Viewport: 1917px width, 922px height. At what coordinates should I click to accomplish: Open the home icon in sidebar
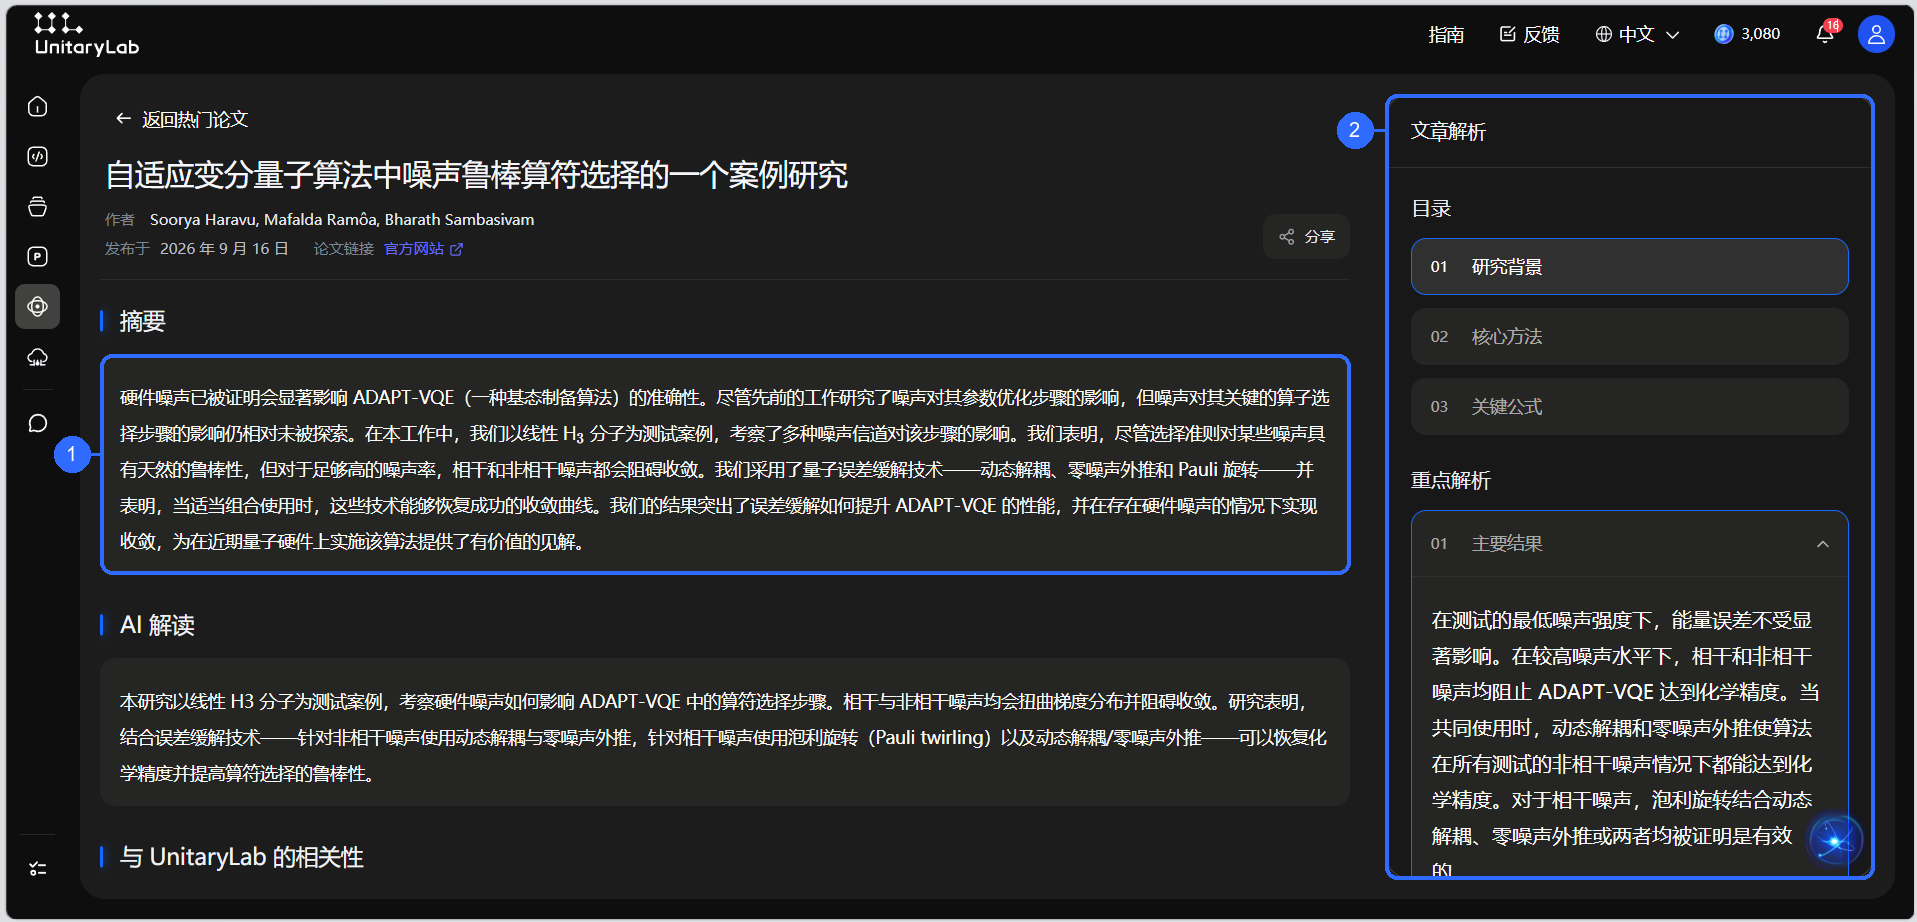pos(38,107)
